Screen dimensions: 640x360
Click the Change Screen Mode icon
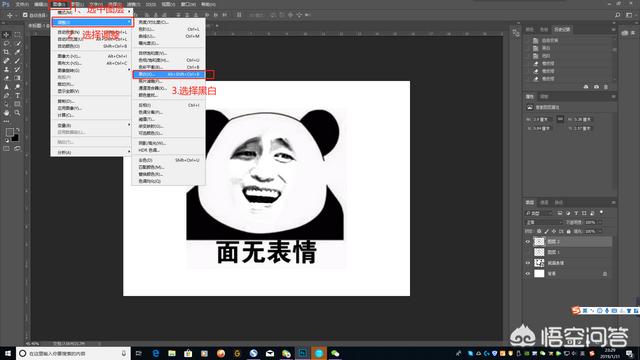17,149
